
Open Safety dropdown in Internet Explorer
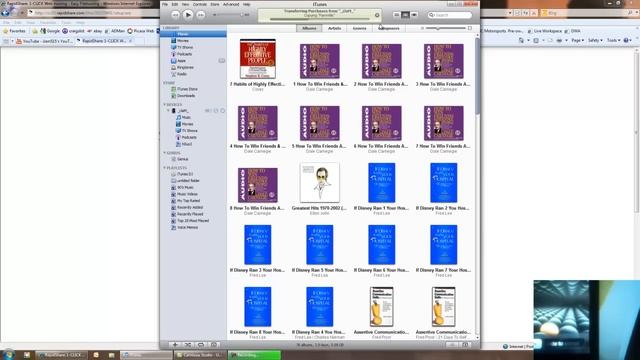coord(595,40)
